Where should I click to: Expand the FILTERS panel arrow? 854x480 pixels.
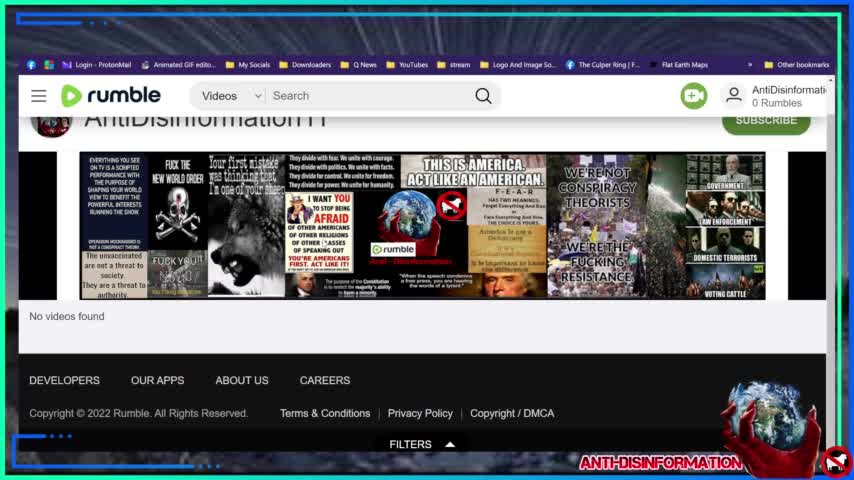(450, 445)
